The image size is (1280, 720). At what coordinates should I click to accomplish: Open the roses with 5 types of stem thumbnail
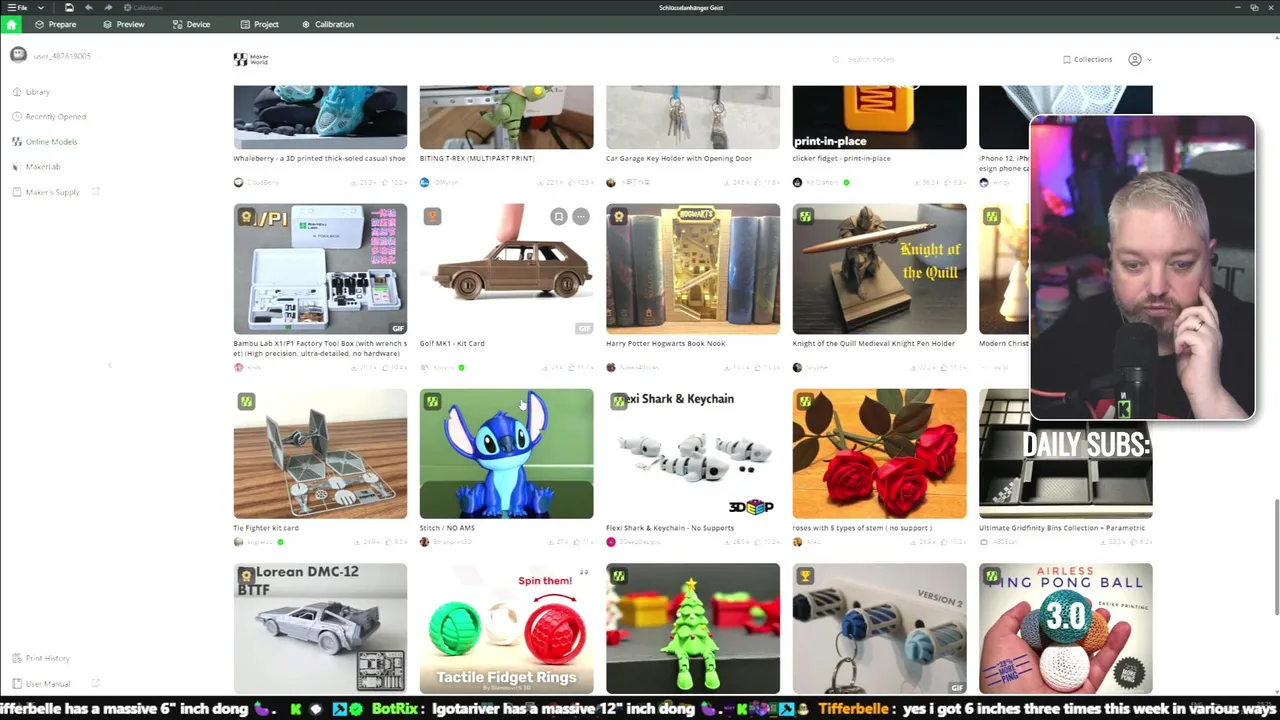879,454
